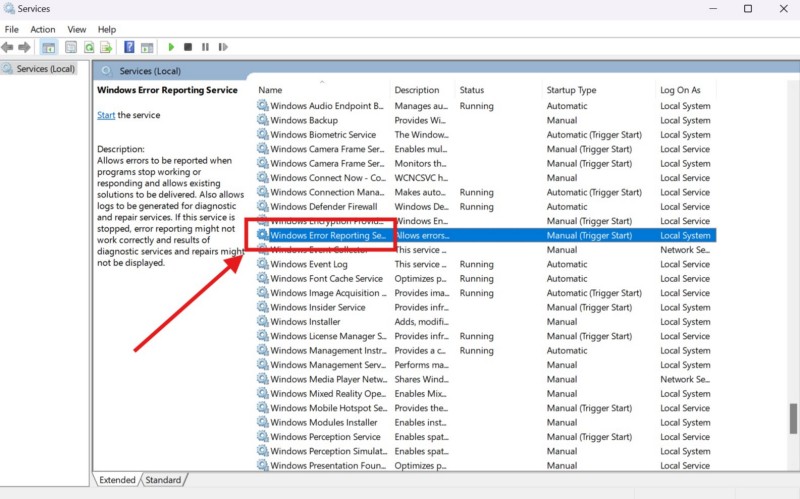Toggle Show/Hide Console Tree toolbar icon

tap(48, 47)
